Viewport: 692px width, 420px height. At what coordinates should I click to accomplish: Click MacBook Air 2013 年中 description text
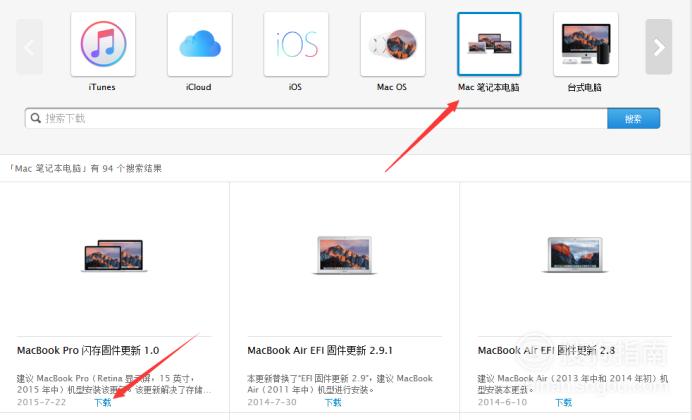[x=573, y=384]
